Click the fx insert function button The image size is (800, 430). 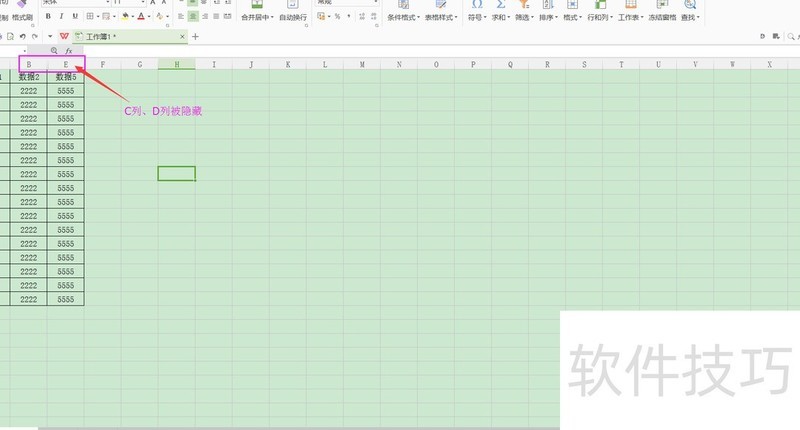coord(68,50)
